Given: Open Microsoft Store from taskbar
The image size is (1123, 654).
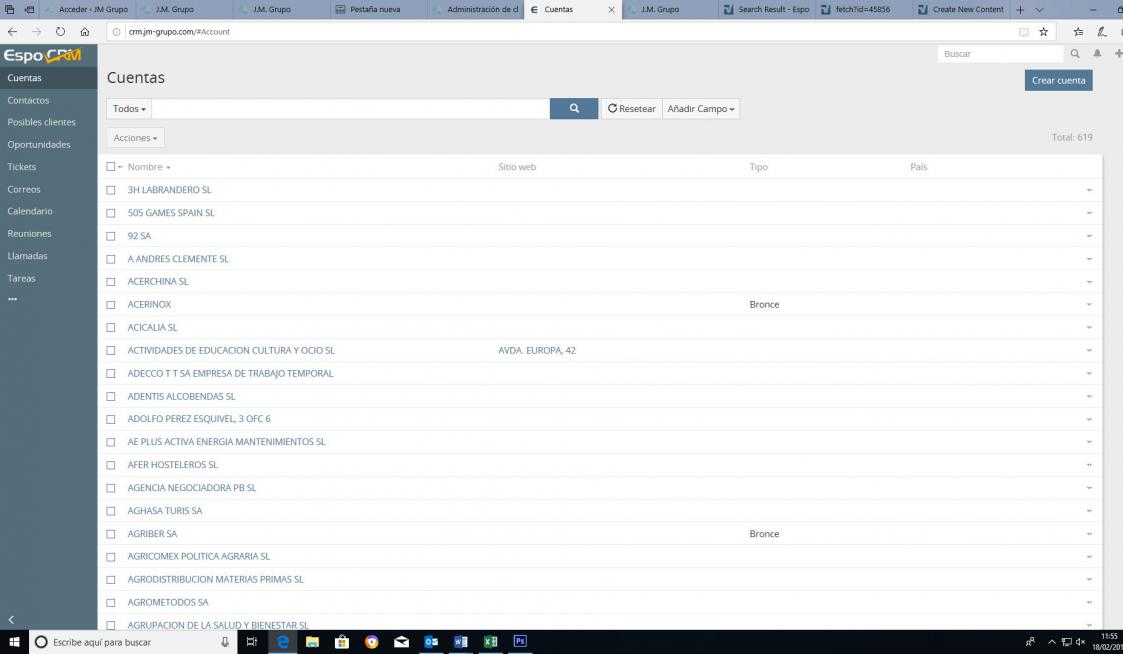Looking at the screenshot, I should 342,642.
